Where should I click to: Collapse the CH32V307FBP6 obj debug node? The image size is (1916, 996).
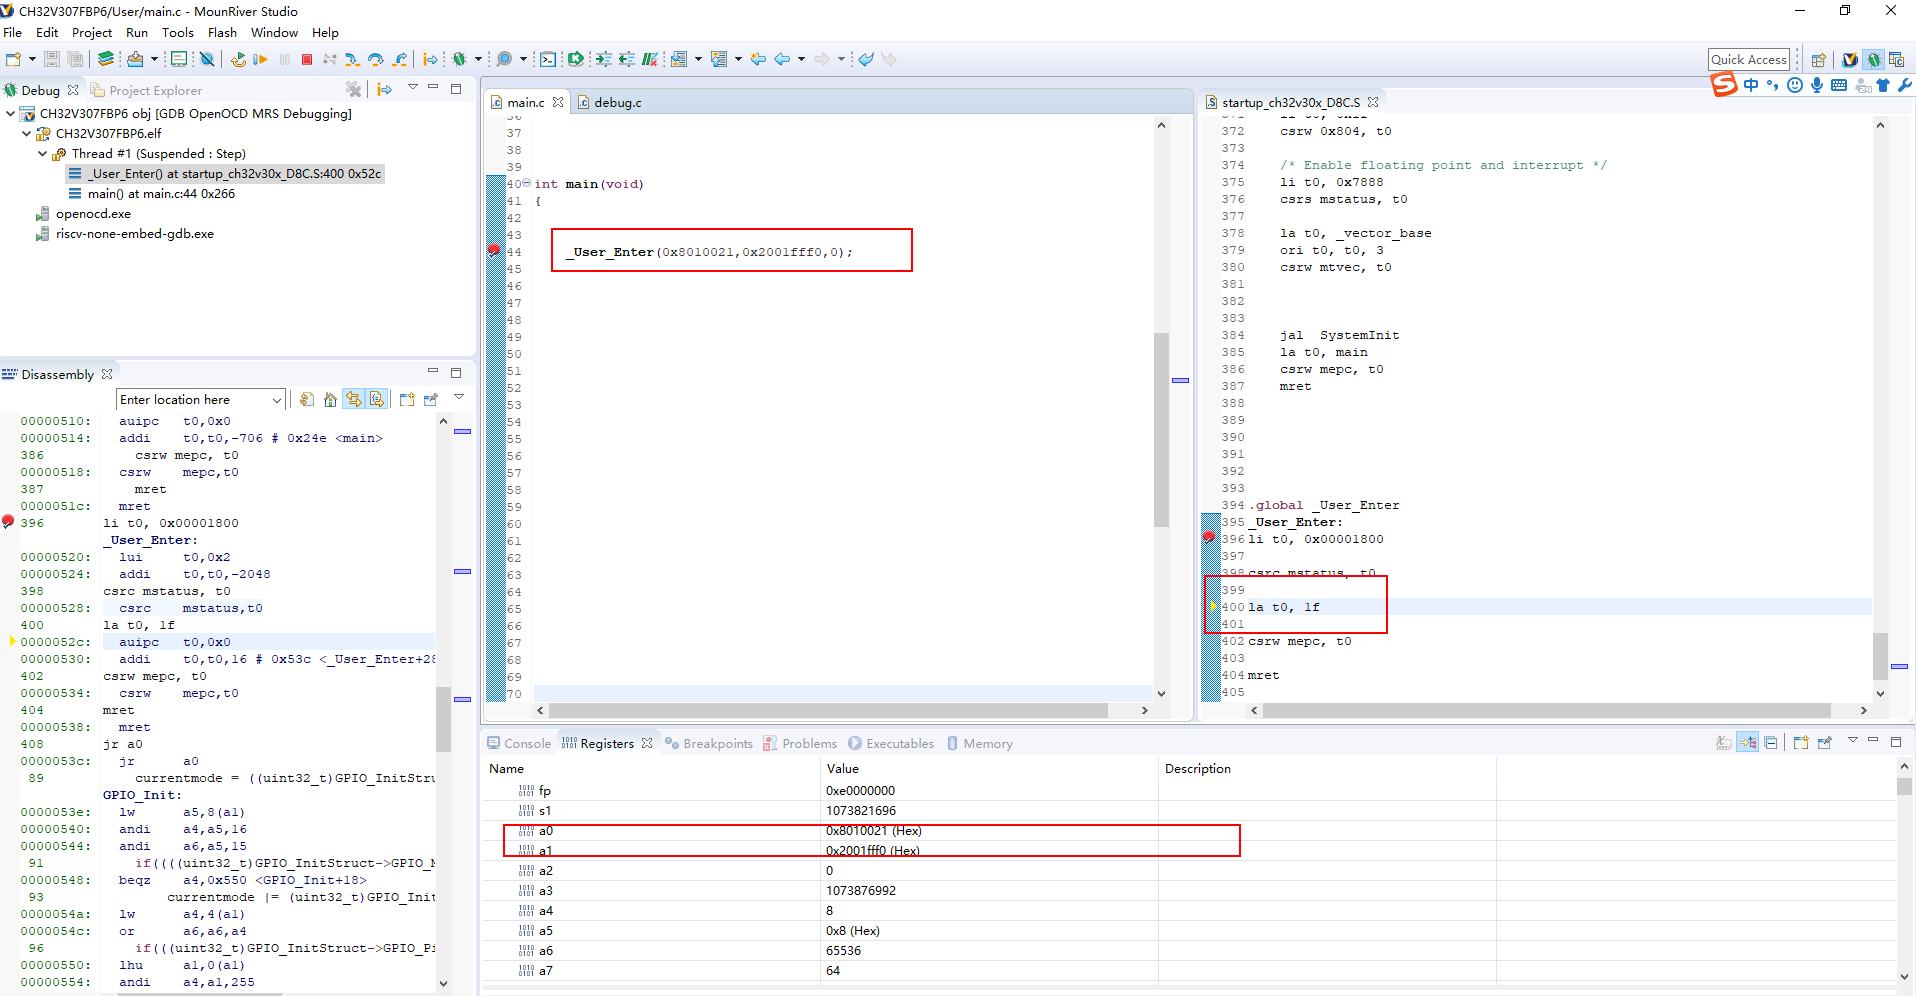coord(10,113)
